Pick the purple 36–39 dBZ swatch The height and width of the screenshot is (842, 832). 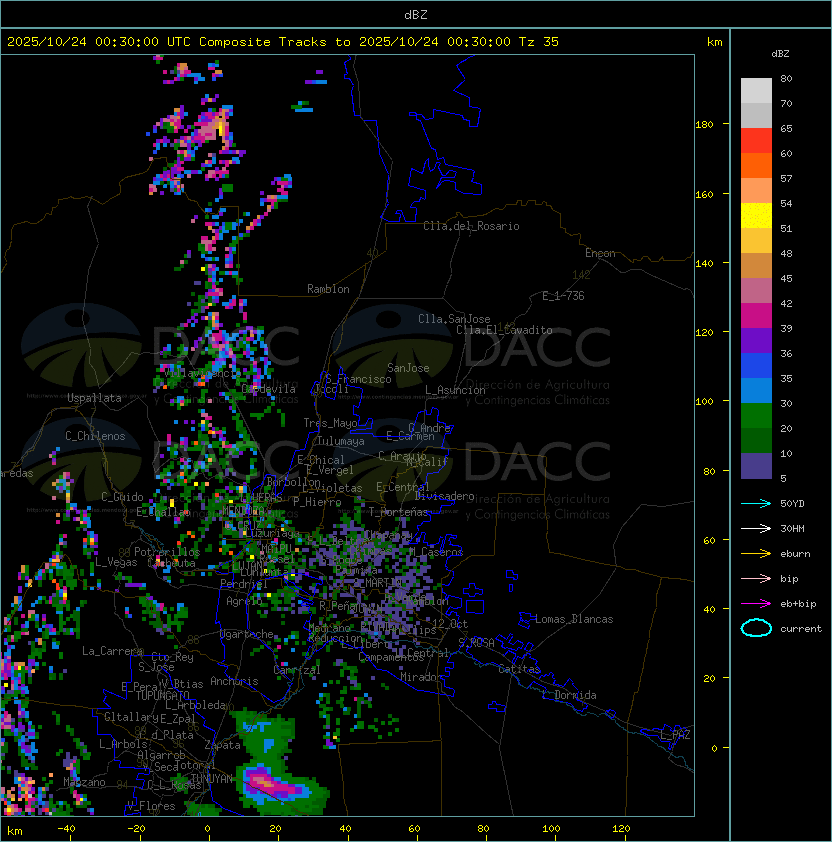pyautogui.click(x=756, y=341)
